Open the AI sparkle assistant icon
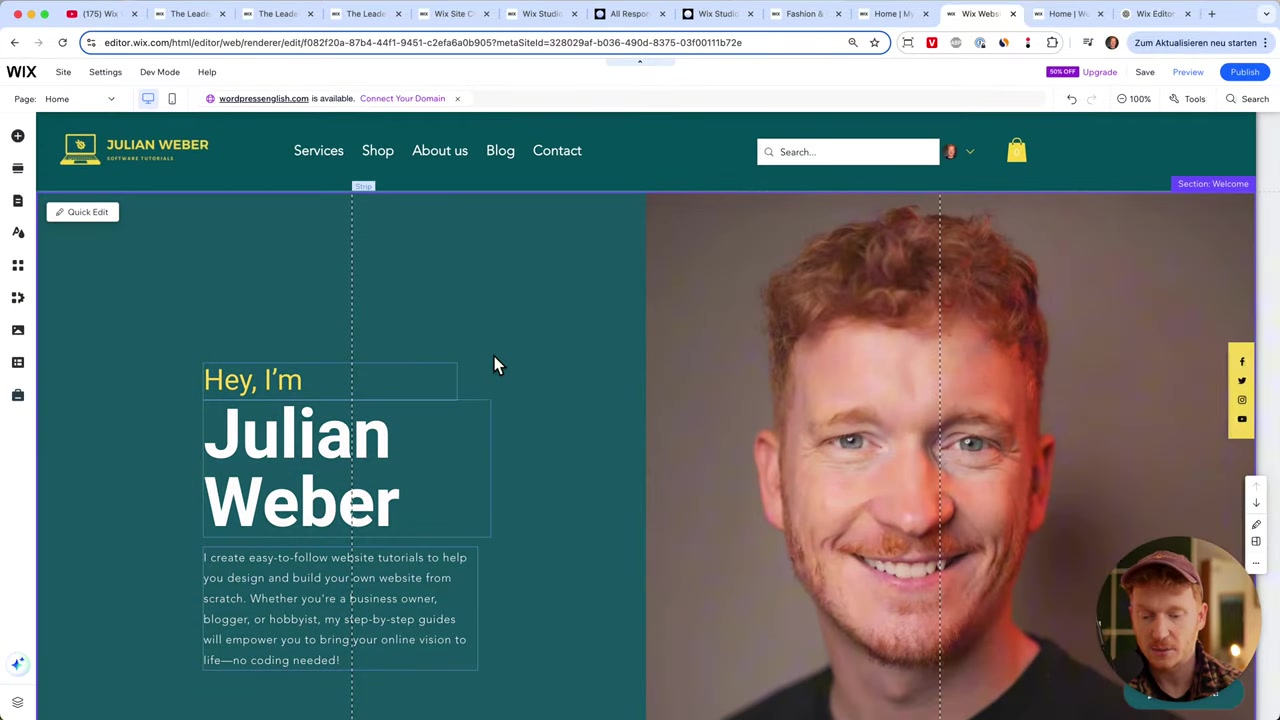Viewport: 1280px width, 720px height. (18, 664)
